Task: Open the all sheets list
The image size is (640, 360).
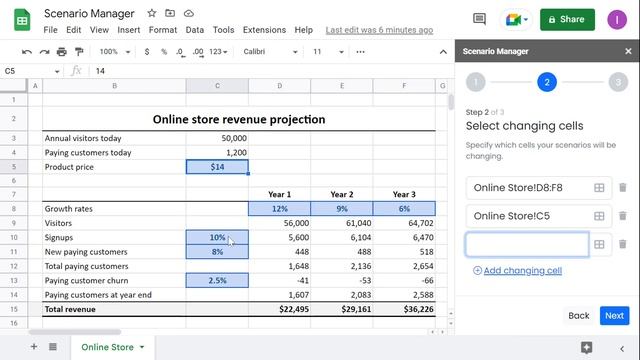Action: [x=53, y=347]
